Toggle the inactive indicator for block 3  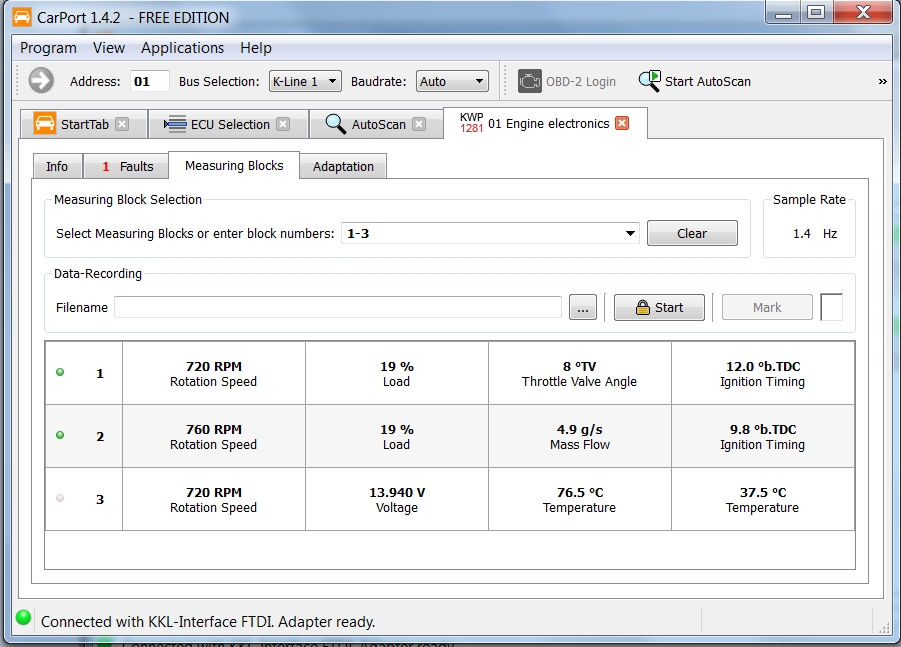[60, 498]
